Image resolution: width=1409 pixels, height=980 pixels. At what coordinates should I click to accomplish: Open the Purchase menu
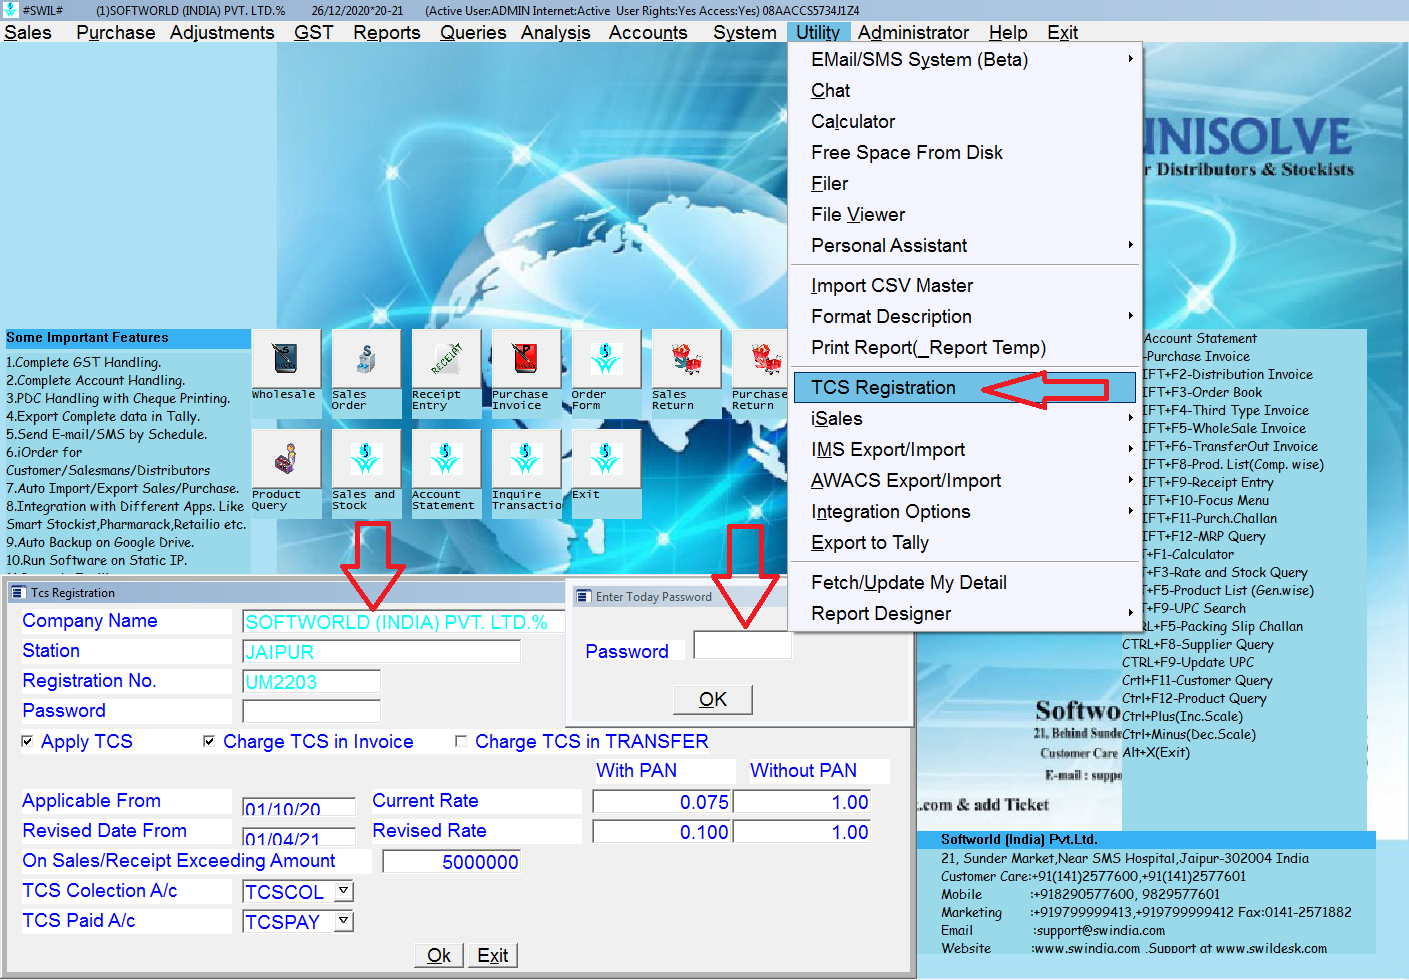click(x=116, y=32)
